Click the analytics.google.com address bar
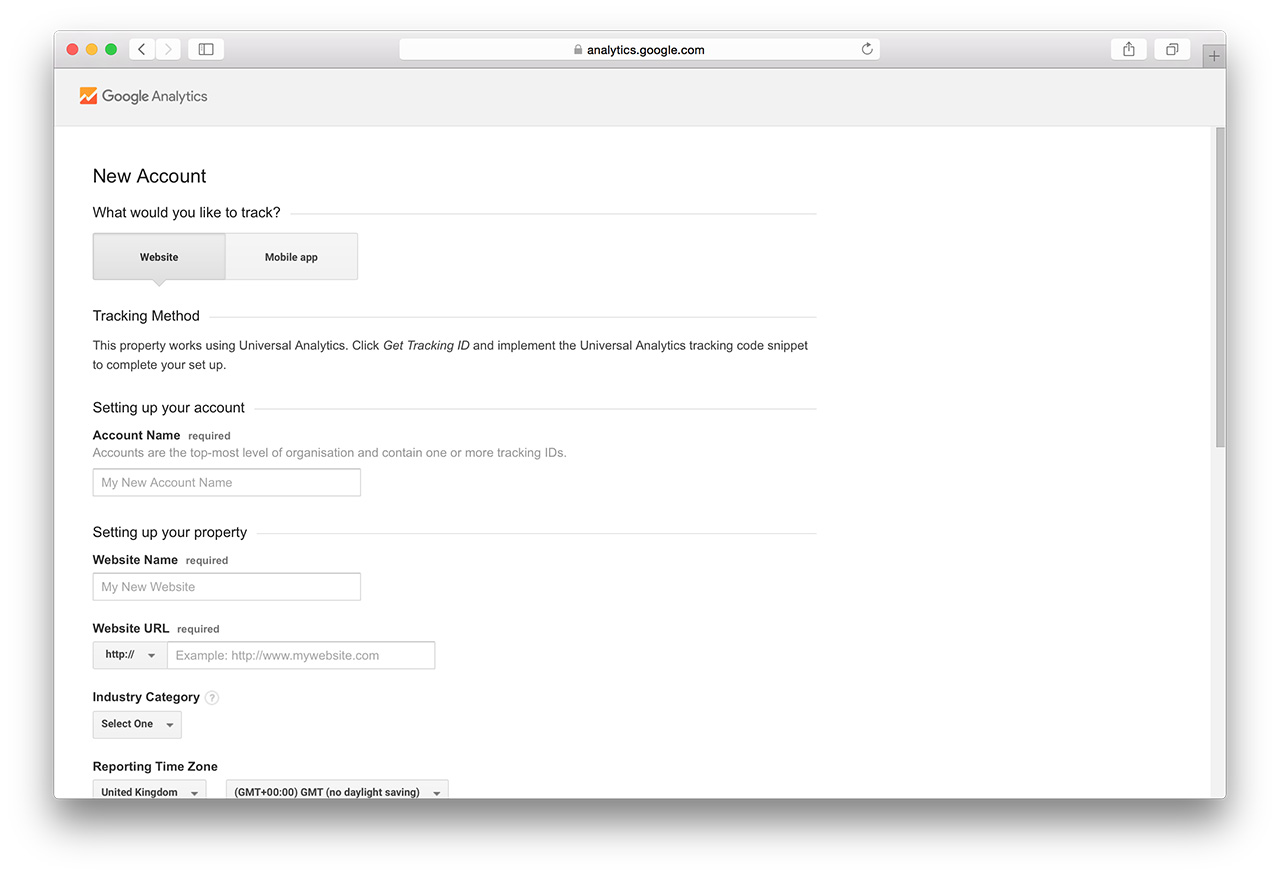Viewport: 1280px width, 876px height. tap(640, 49)
